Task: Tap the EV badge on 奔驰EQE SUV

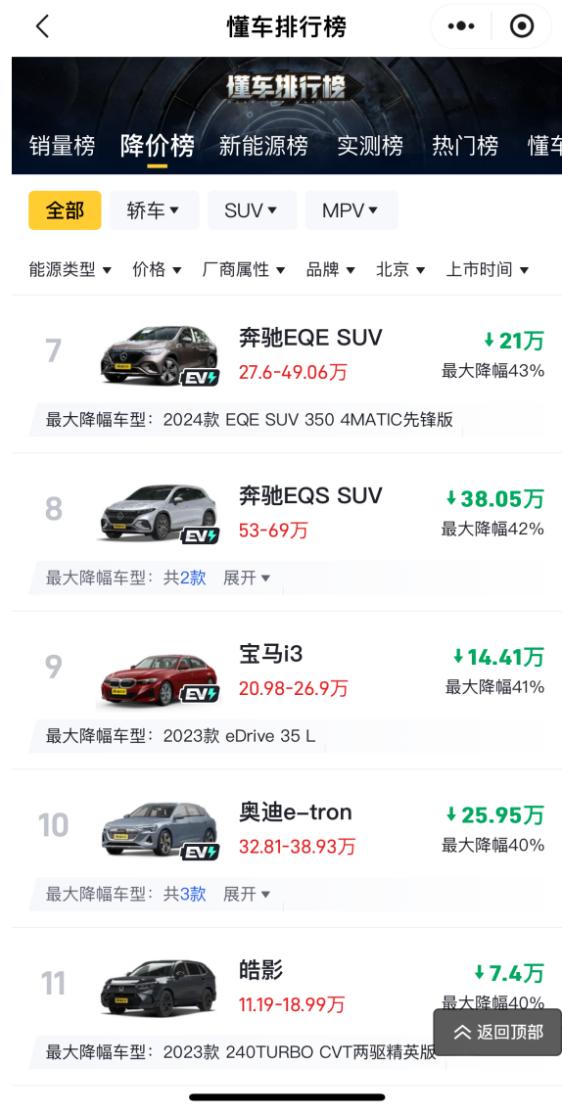Action: pyautogui.click(x=199, y=377)
